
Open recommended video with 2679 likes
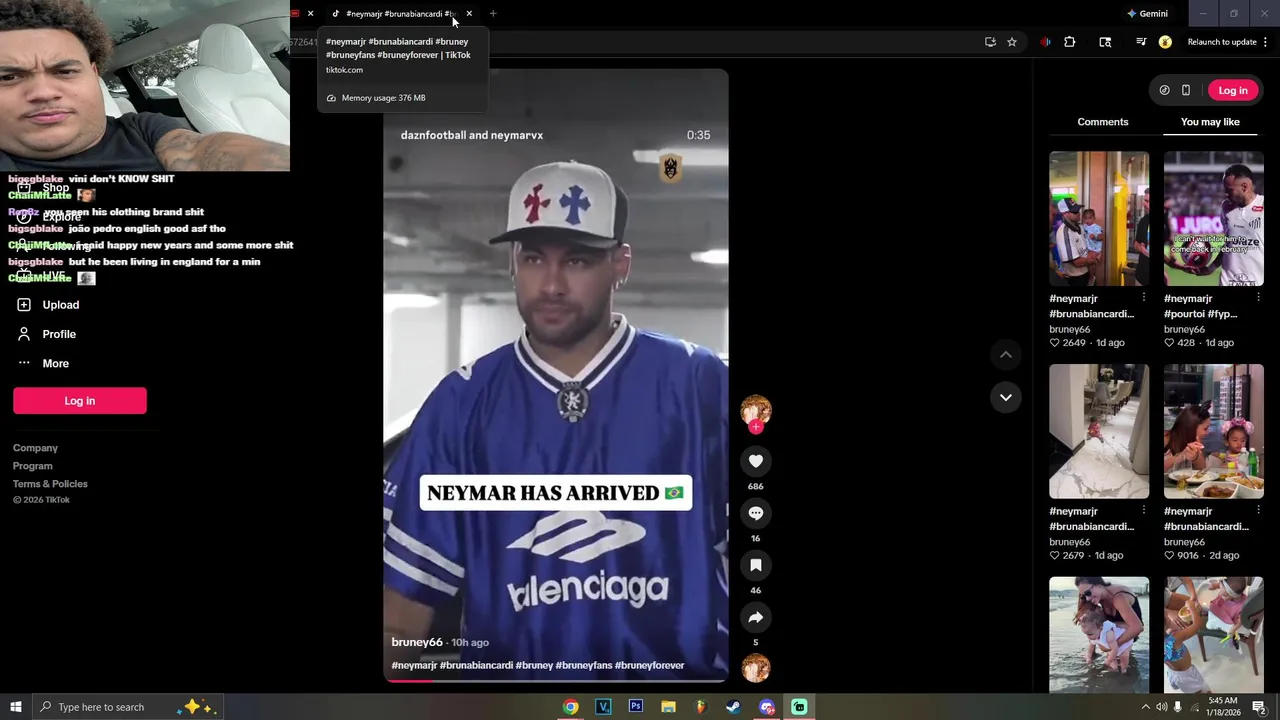tap(1099, 431)
